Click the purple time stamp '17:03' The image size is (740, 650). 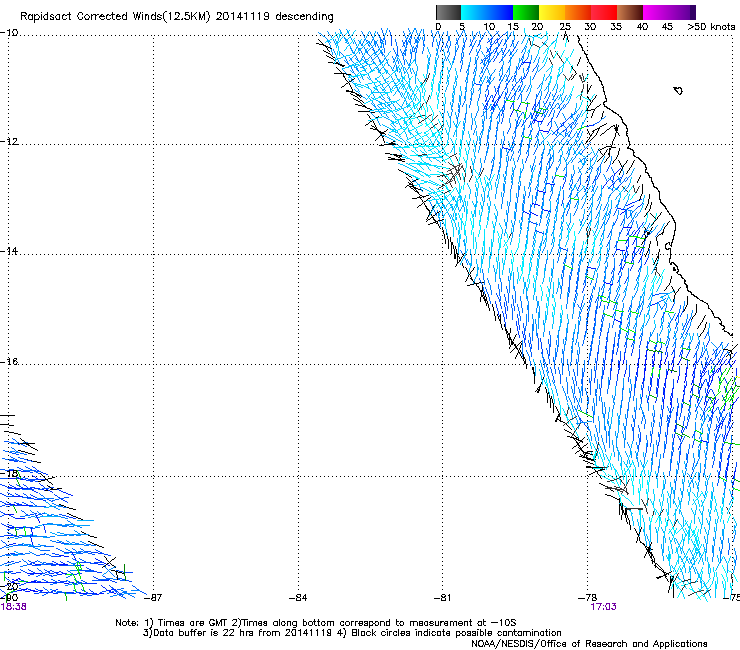pos(603,607)
